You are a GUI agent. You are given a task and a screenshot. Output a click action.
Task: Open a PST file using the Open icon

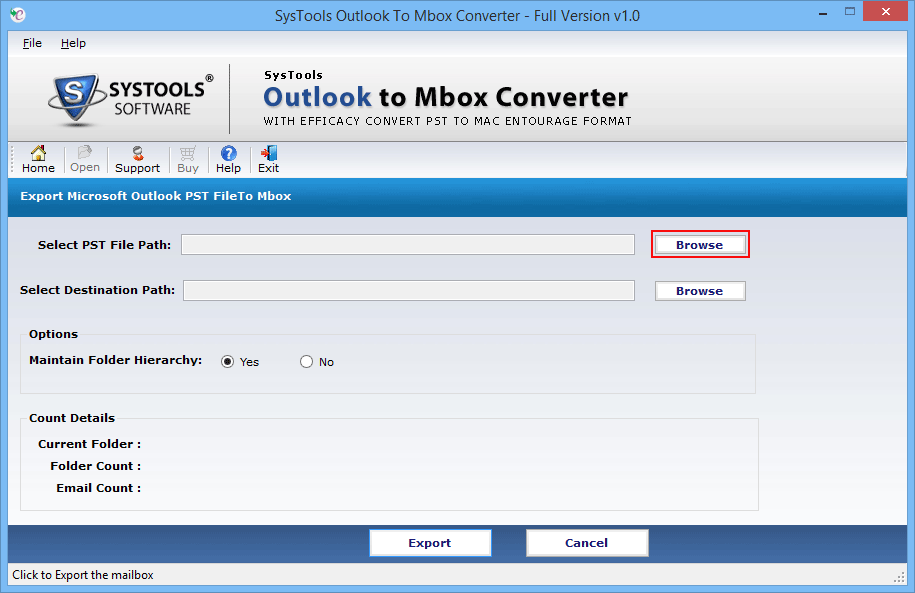pyautogui.click(x=84, y=159)
